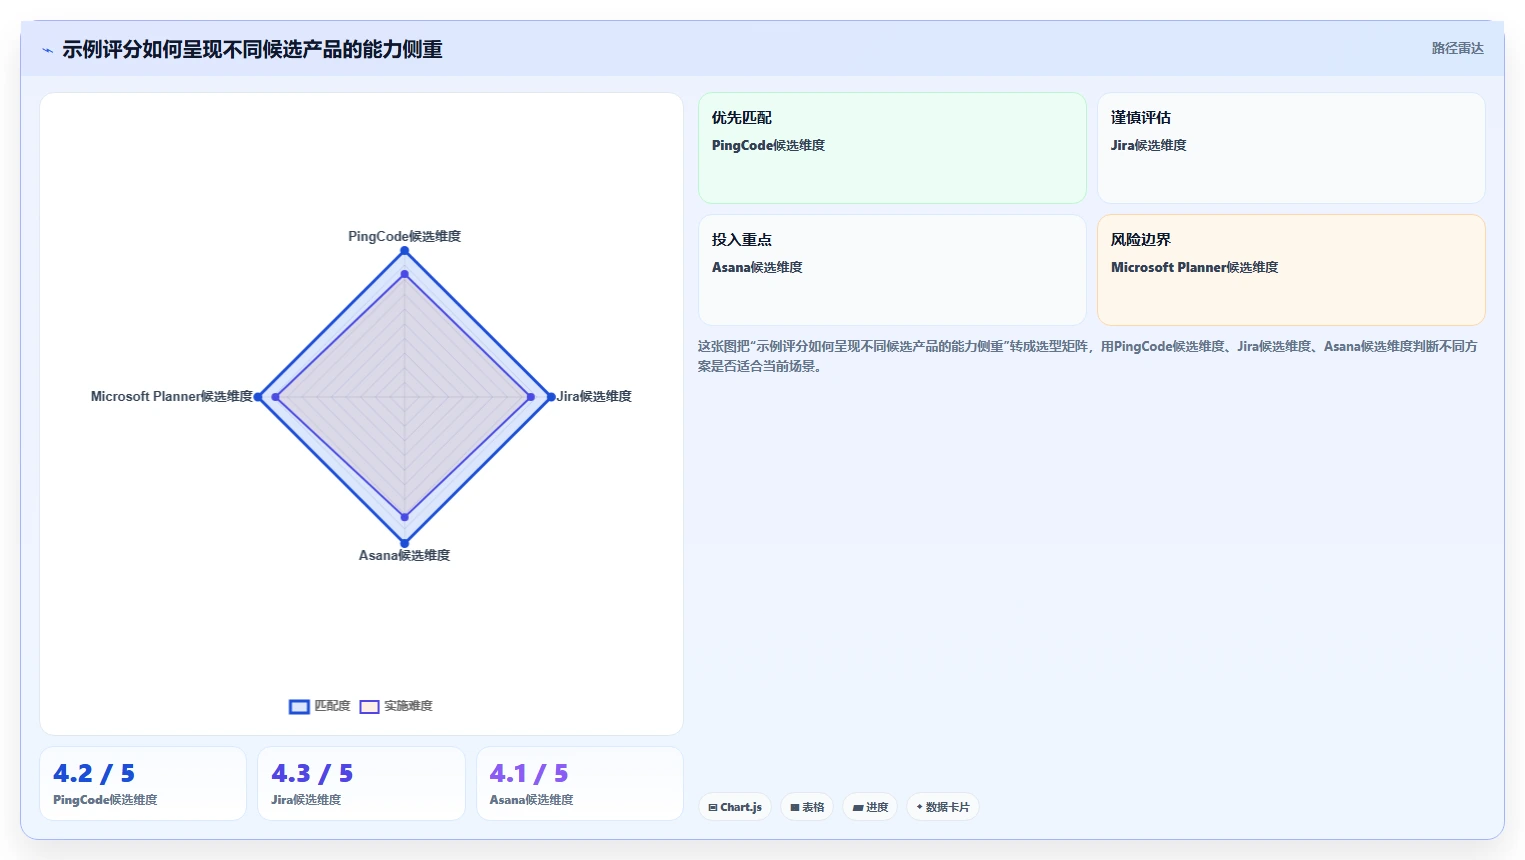
Task: Click the small icon before the header title
Action: coord(47,50)
